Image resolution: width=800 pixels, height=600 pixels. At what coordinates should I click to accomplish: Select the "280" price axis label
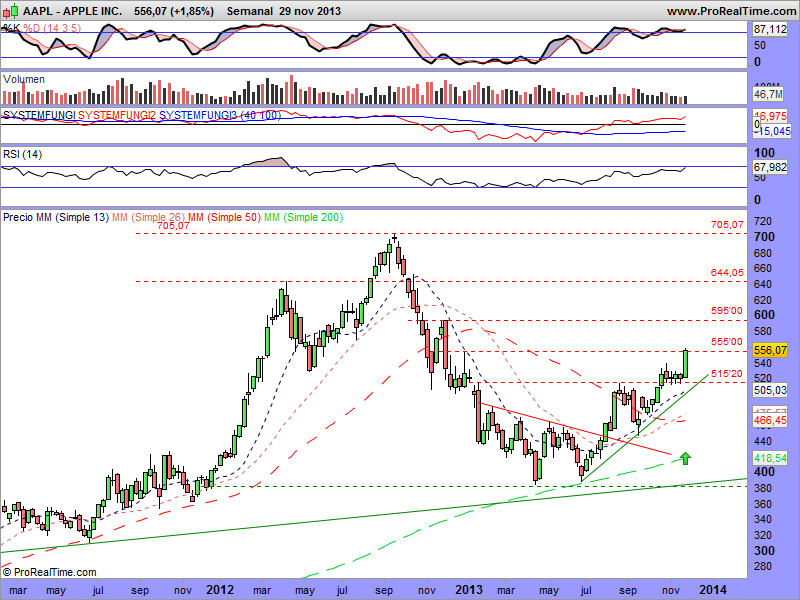pos(763,566)
